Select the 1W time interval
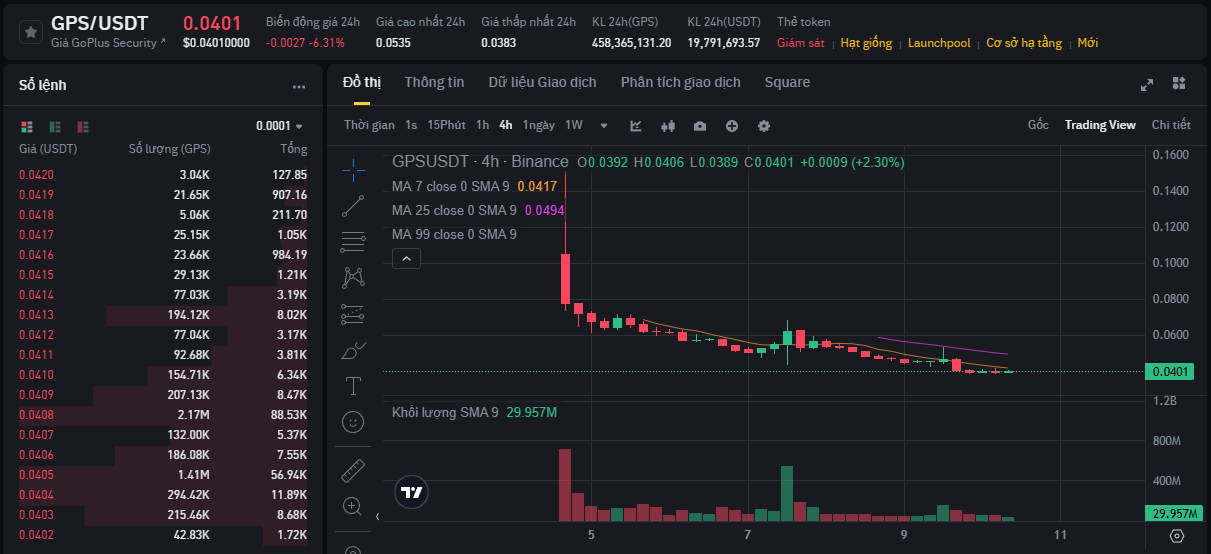The width and height of the screenshot is (1211, 554). coord(574,125)
